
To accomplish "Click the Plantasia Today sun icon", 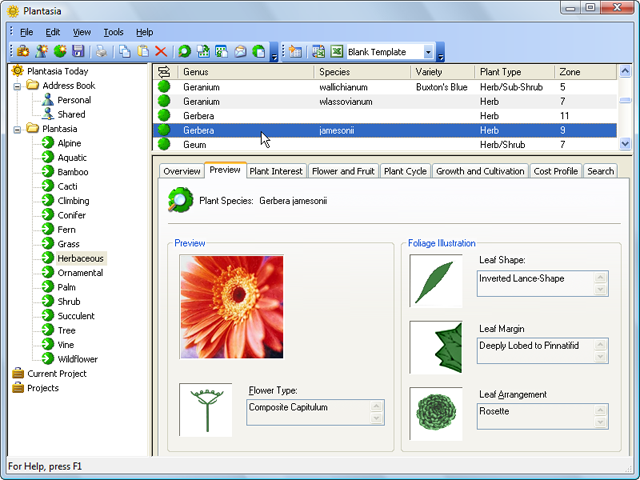I will 17,71.
